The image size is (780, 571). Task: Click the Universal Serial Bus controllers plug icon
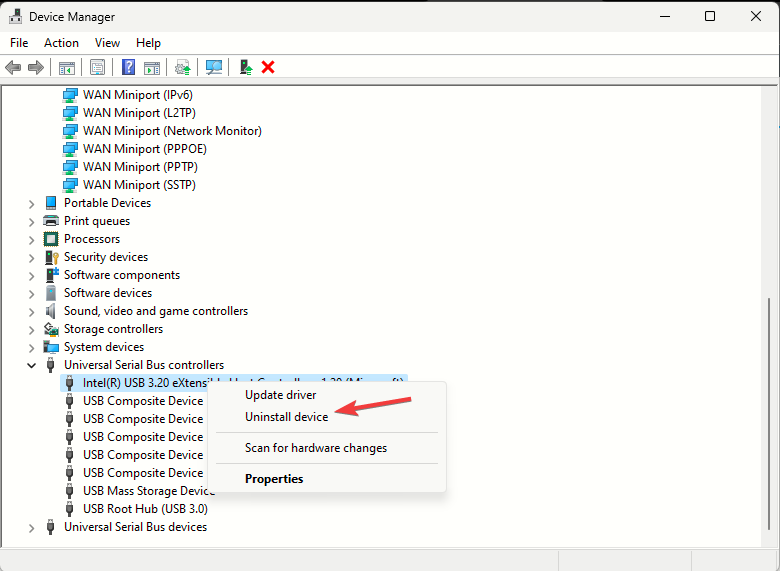point(50,365)
